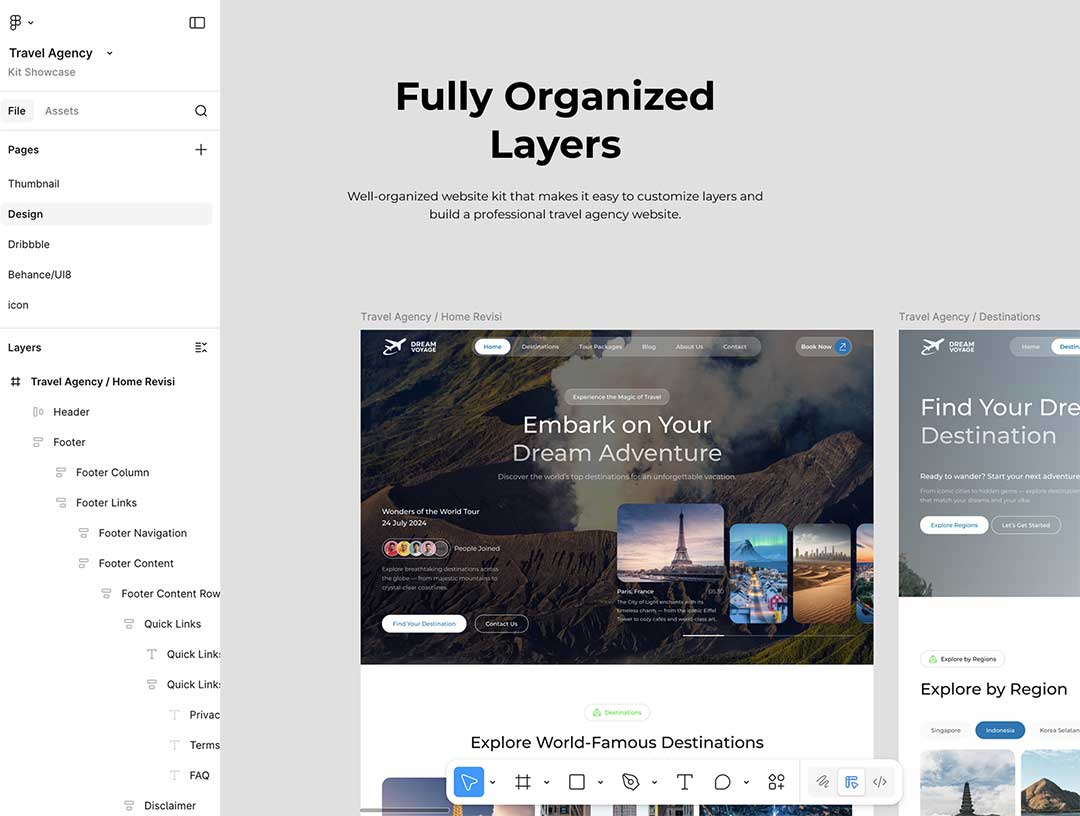Viewport: 1080px width, 816px height.
Task: Open the Dribbble page
Action: pyautogui.click(x=29, y=244)
